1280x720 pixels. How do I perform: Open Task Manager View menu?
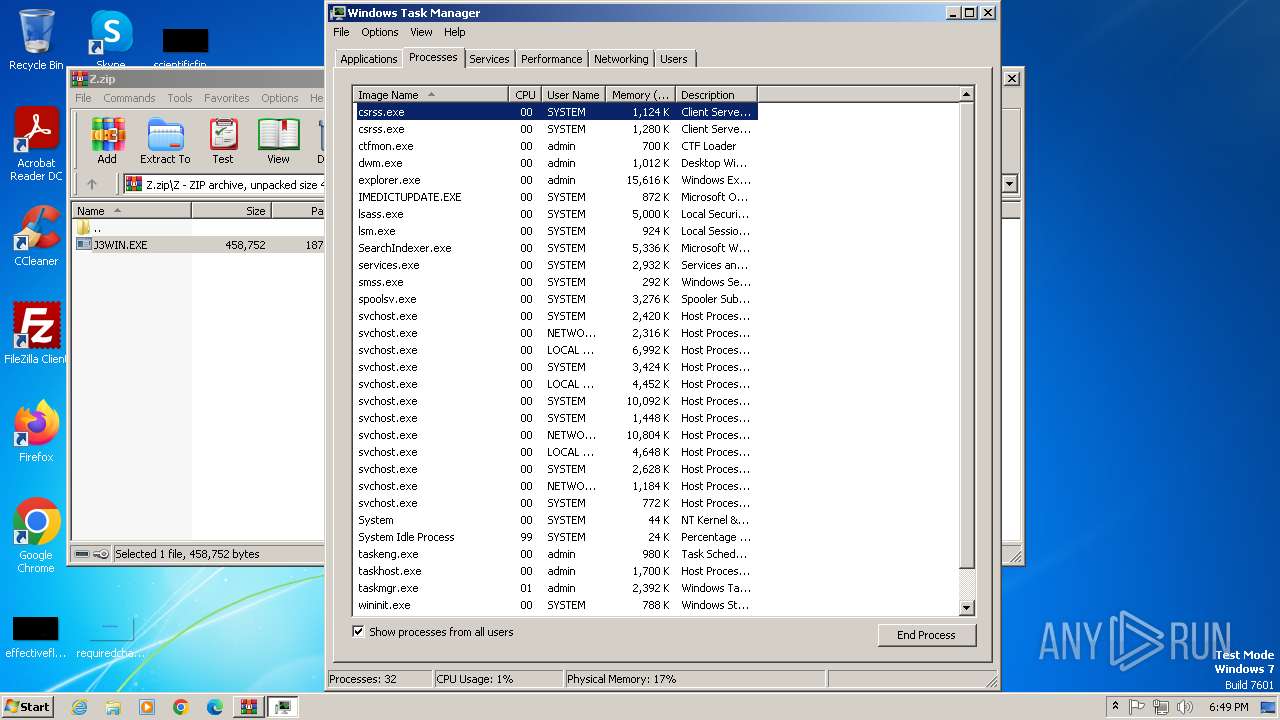click(x=422, y=32)
